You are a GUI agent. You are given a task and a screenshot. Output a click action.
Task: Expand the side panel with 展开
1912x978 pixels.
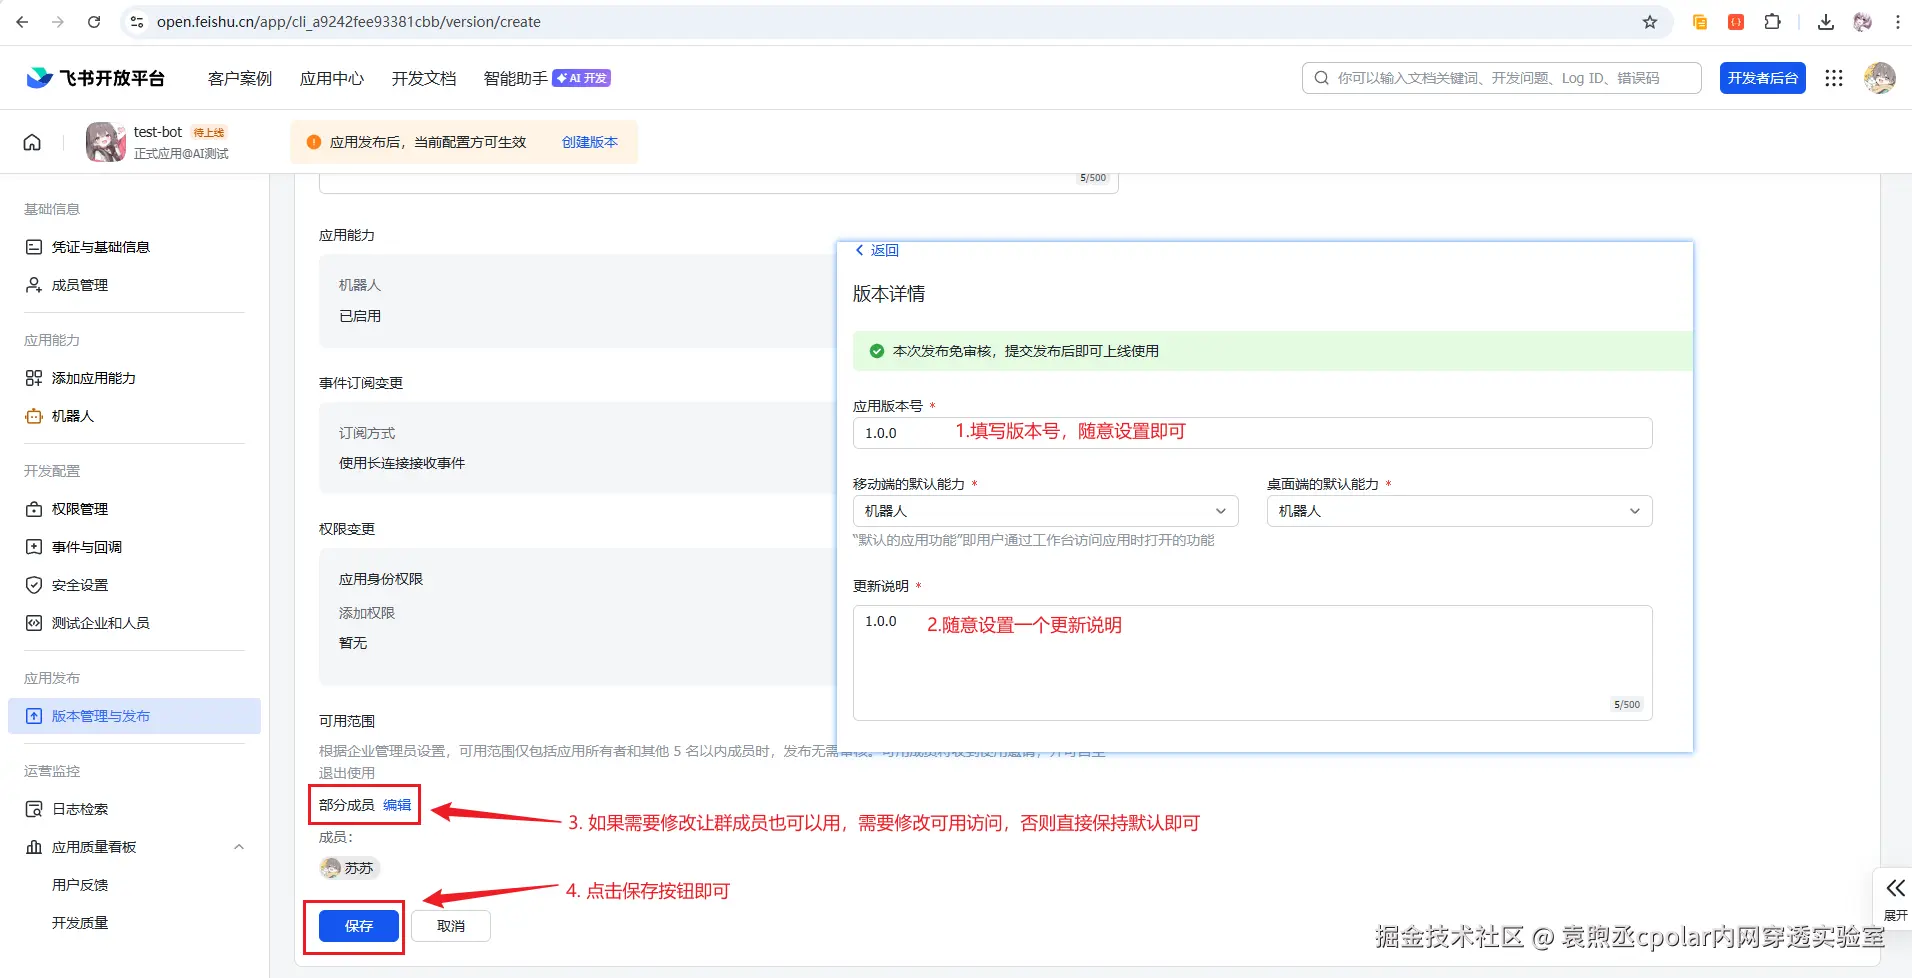[x=1895, y=899]
